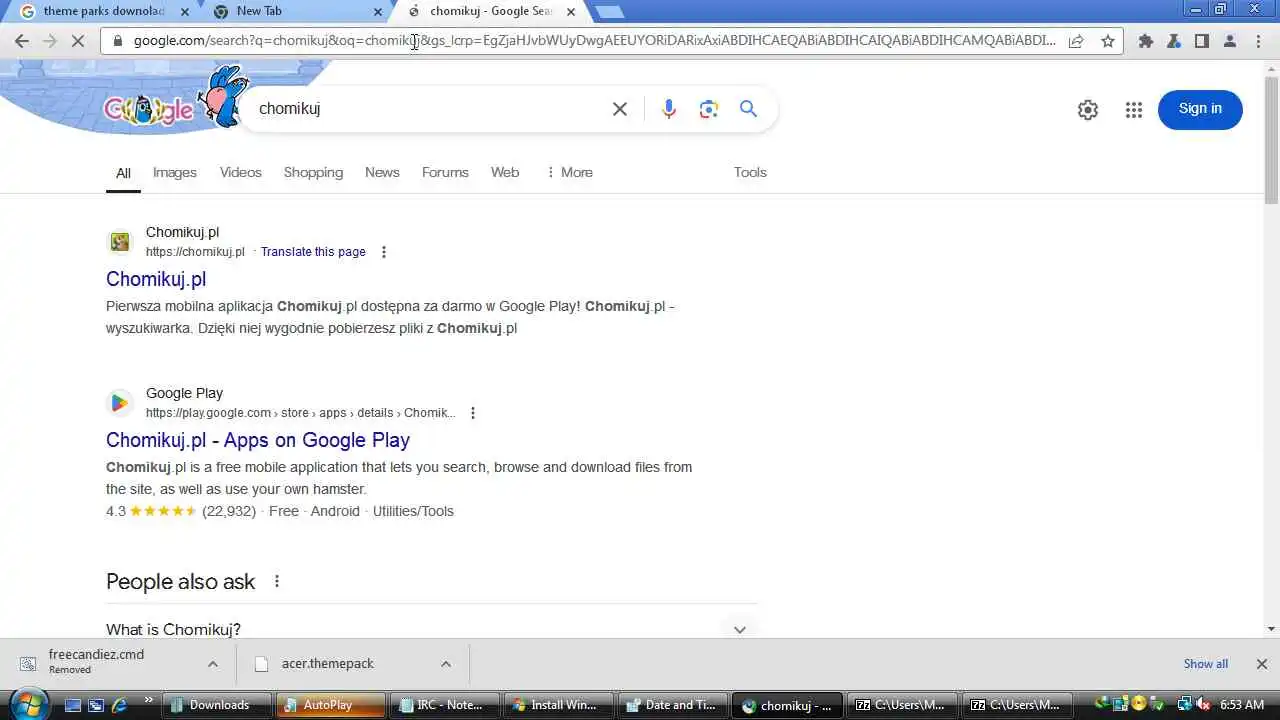The width and height of the screenshot is (1280, 720).
Task: Select the News search filter
Action: [382, 172]
